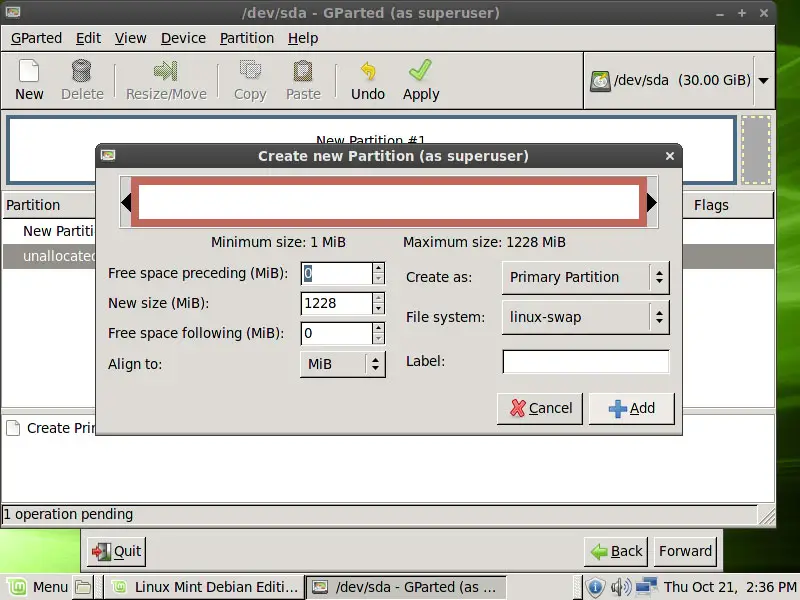Screen dimensions: 800x600
Task: Click the Flags column header
Action: [x=728, y=205]
